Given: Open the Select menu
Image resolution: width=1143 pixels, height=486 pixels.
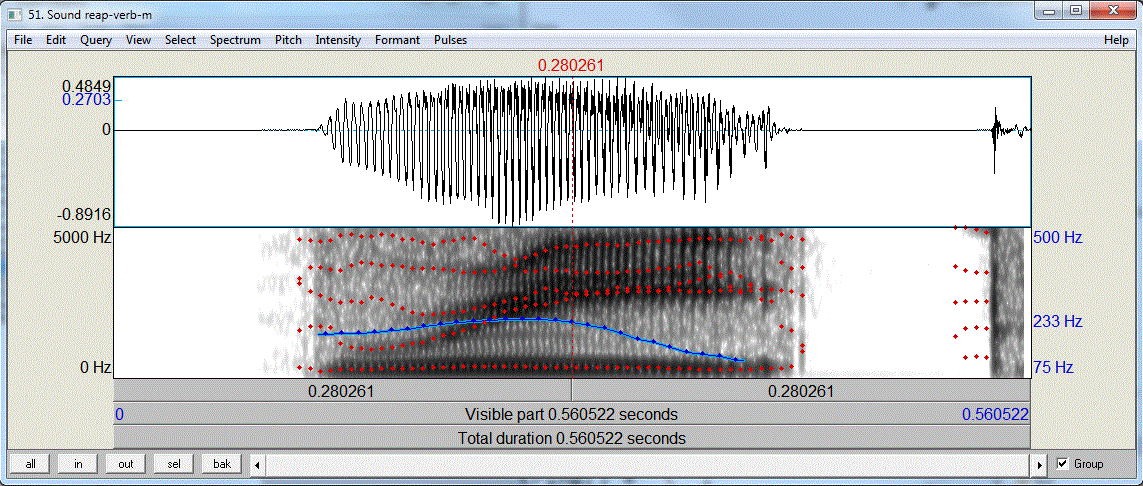Looking at the screenshot, I should tap(180, 40).
